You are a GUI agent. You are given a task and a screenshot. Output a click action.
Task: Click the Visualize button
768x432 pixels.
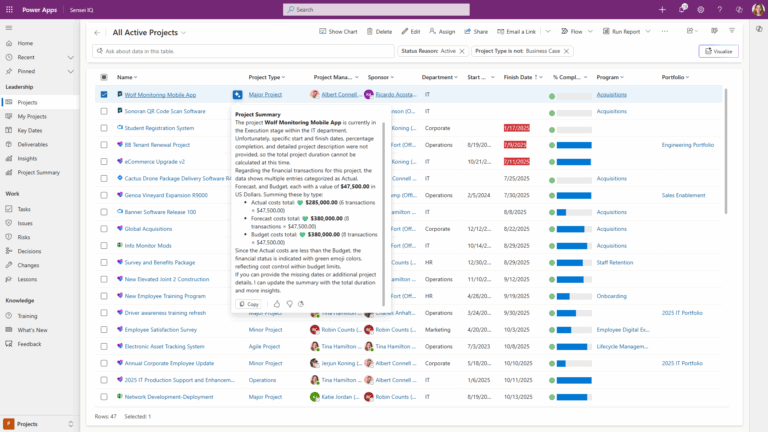(719, 51)
